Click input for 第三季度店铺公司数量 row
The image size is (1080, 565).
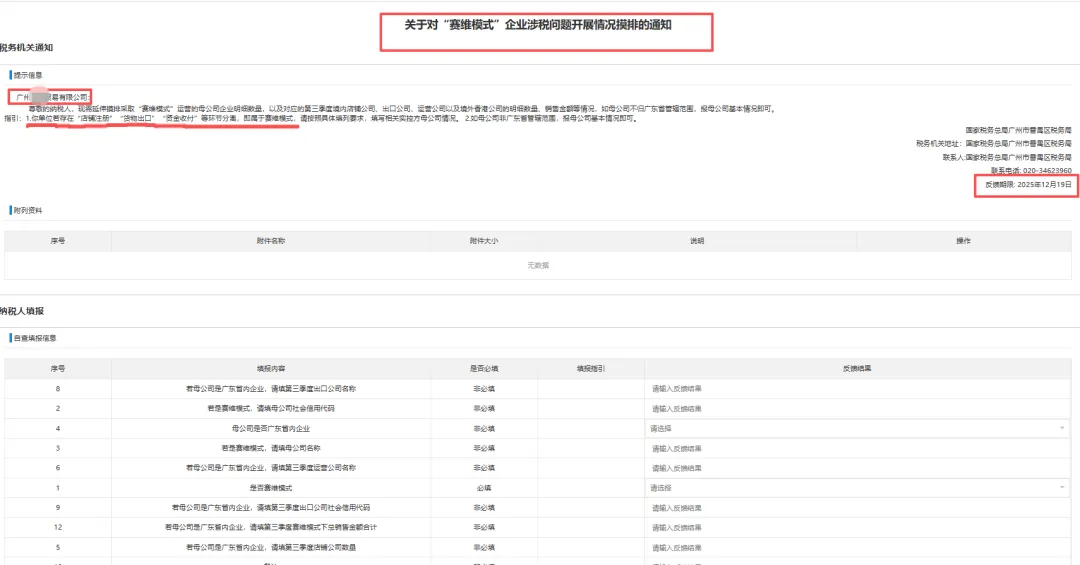858,548
